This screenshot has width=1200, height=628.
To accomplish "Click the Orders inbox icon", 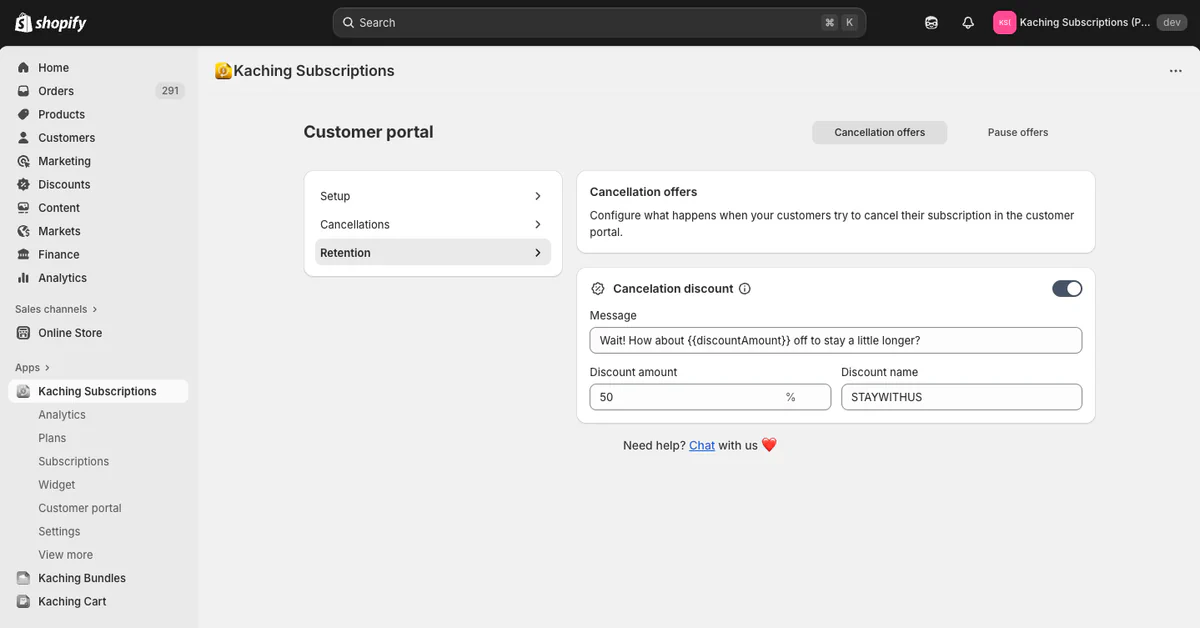I will [23, 91].
